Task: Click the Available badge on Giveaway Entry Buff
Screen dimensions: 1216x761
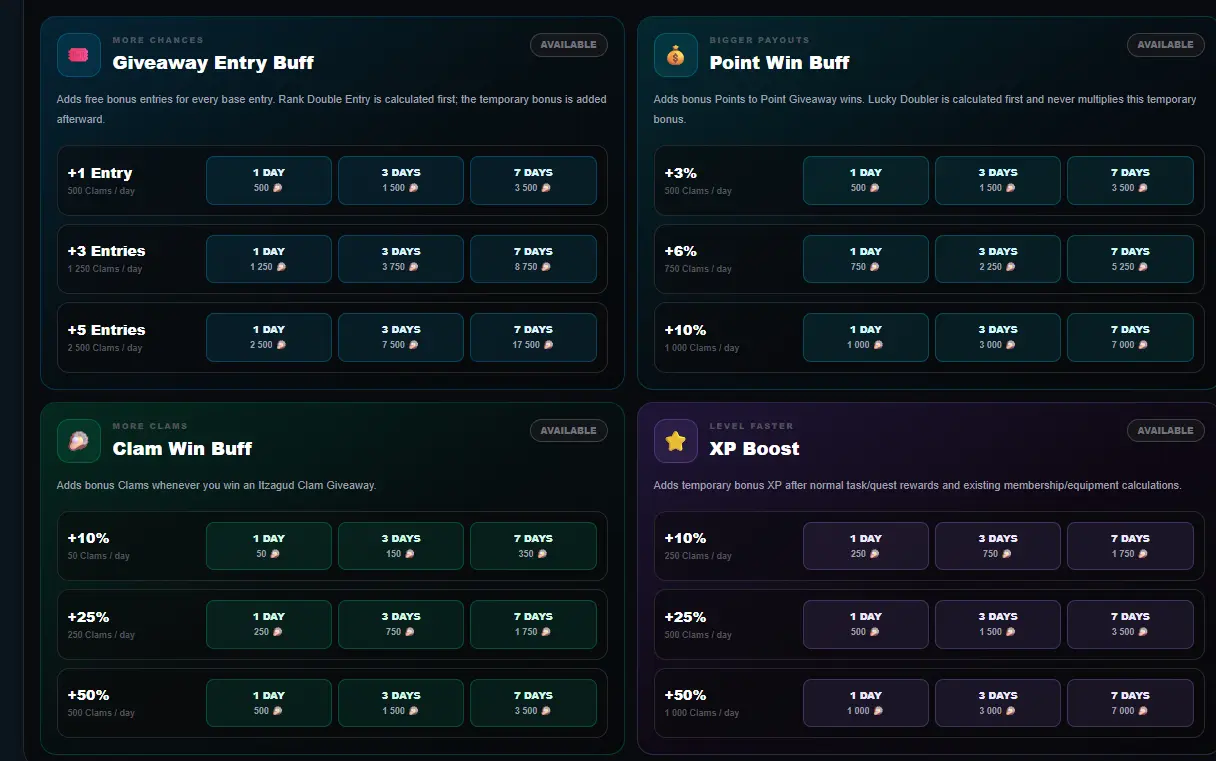Action: (569, 45)
